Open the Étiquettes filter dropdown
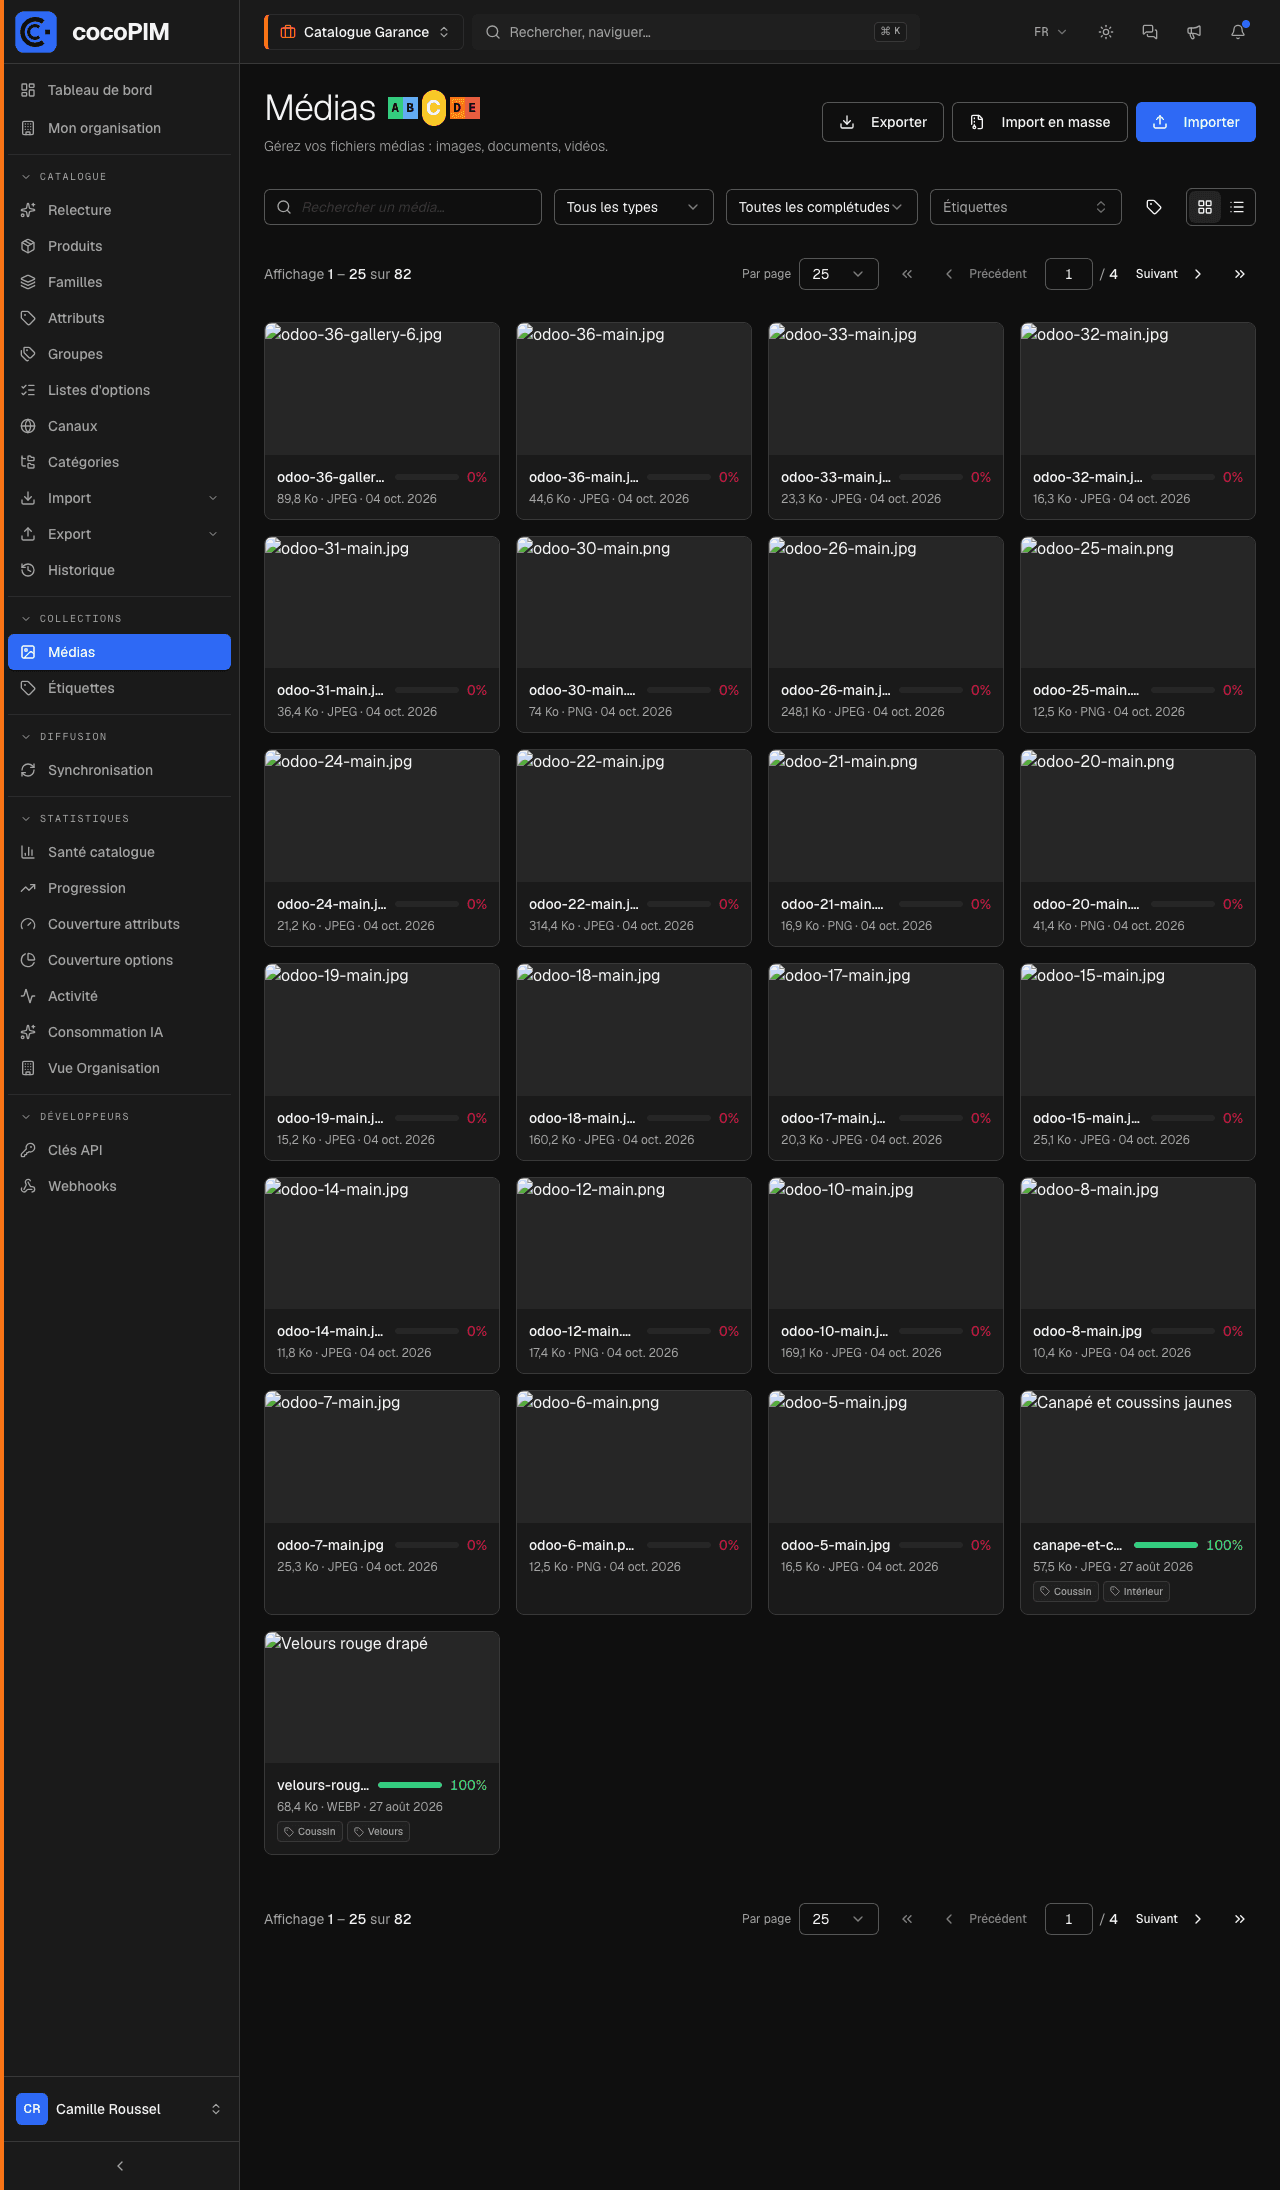The width and height of the screenshot is (1280, 2190). click(1026, 207)
